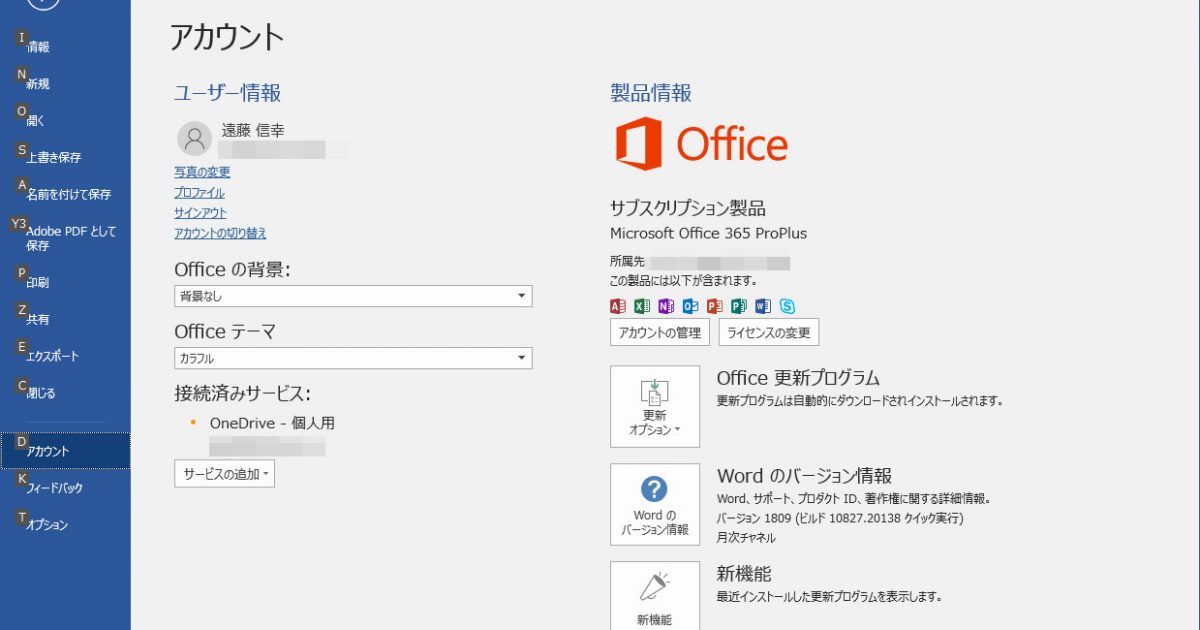The image size is (1200, 630).
Task: Click the ライセンスの変更 button
Action: (x=769, y=333)
